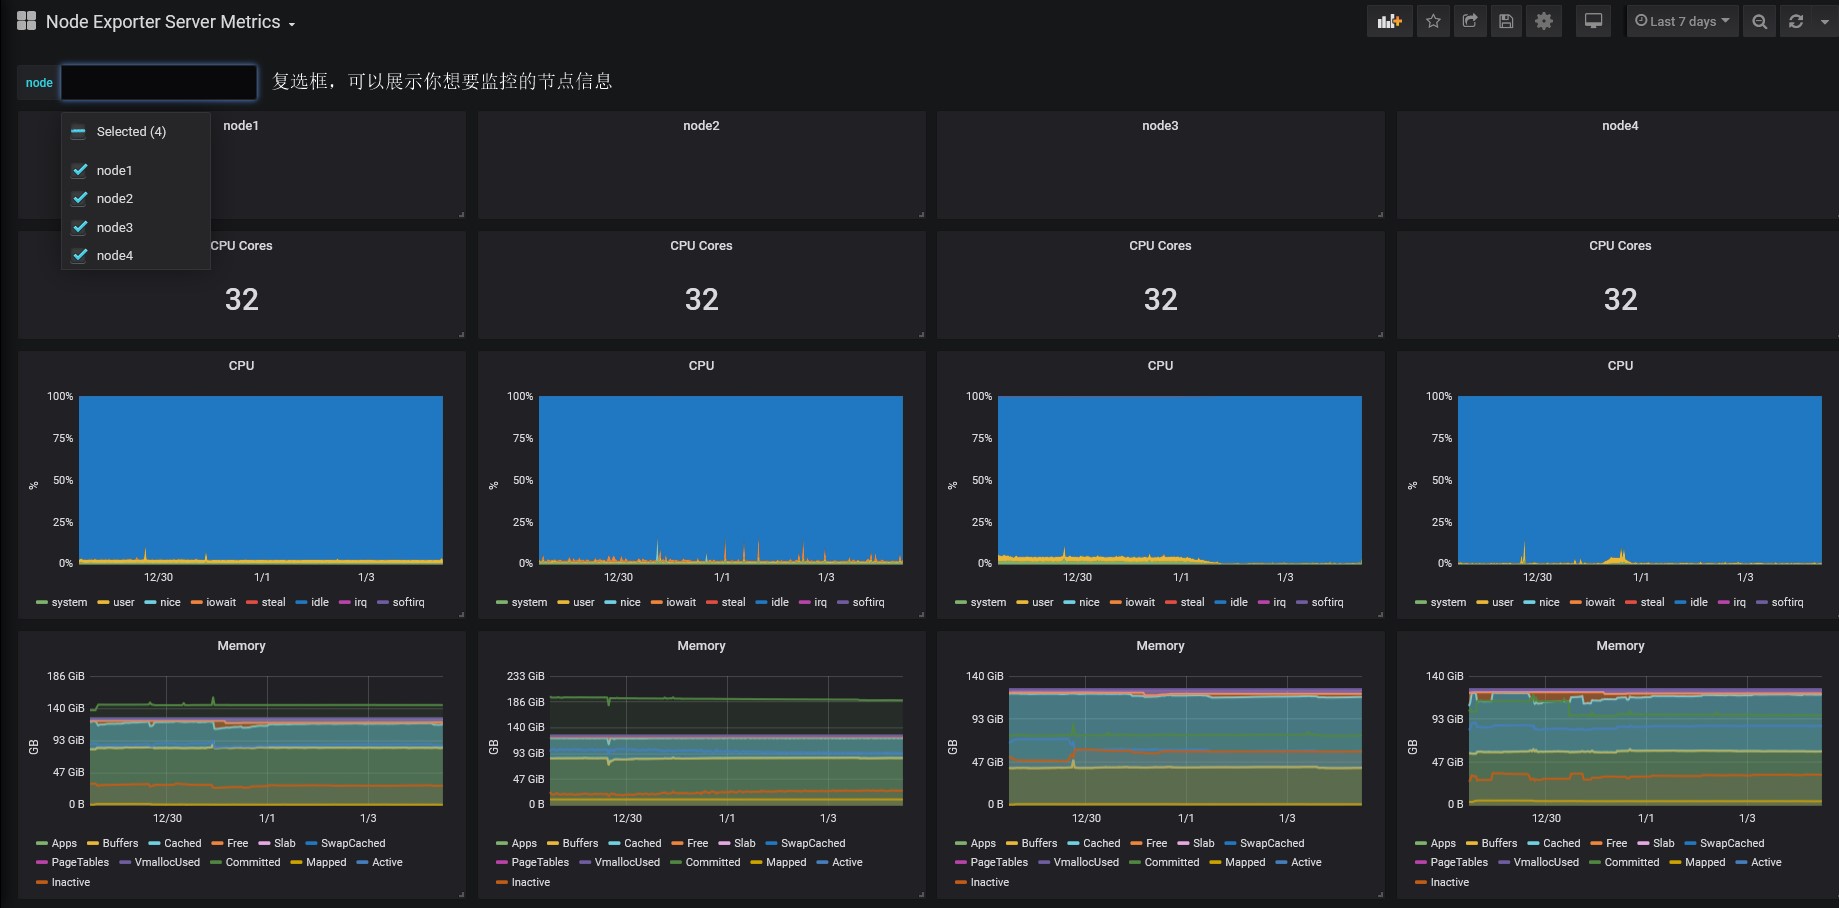Refresh the dashboard
The height and width of the screenshot is (908, 1839).
click(1796, 21)
